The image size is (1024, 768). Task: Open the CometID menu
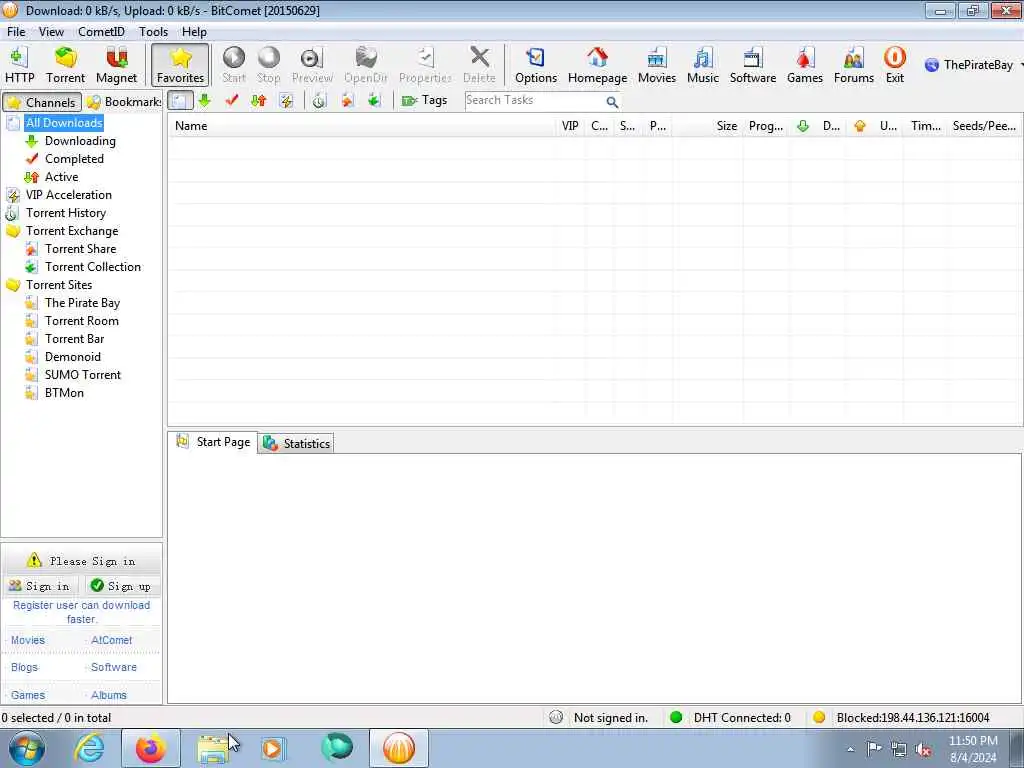101,31
